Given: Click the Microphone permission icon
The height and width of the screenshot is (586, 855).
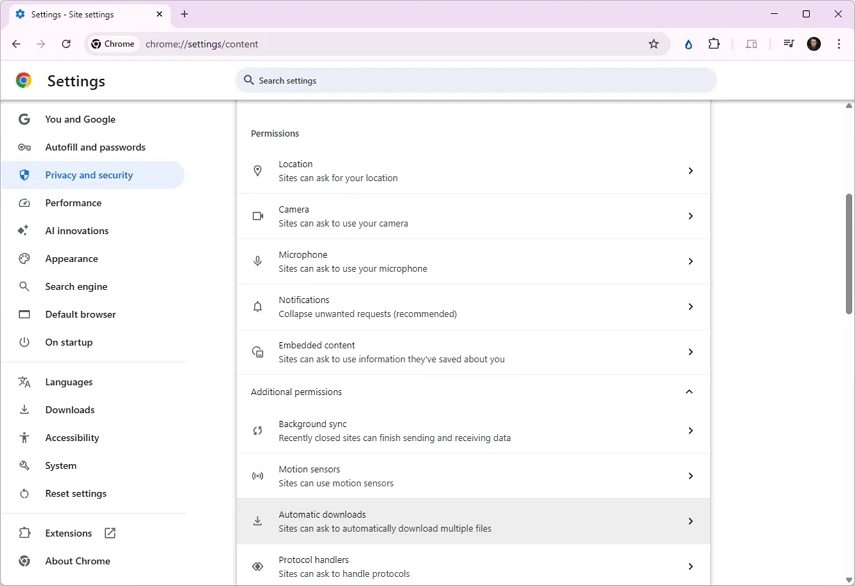Looking at the screenshot, I should [258, 261].
